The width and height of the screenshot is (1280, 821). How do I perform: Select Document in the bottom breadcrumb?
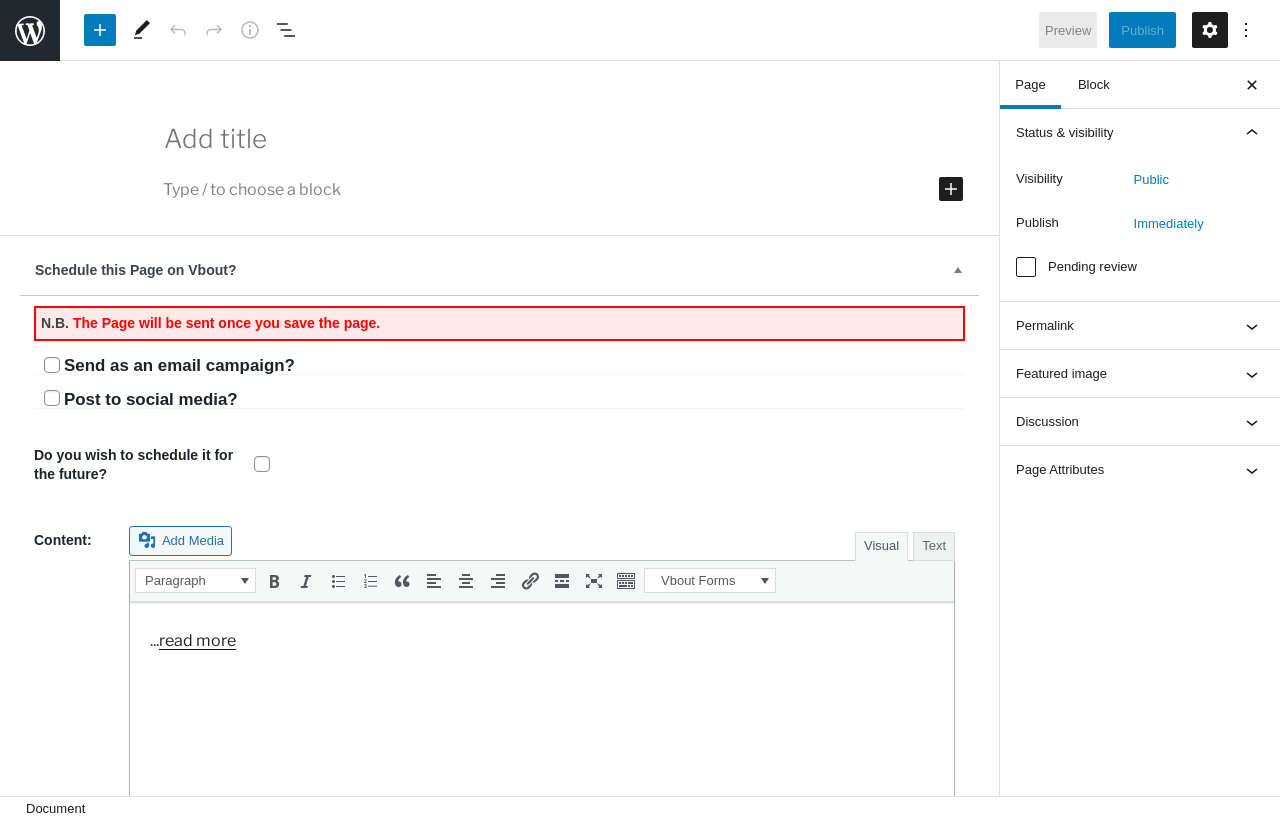(x=56, y=809)
